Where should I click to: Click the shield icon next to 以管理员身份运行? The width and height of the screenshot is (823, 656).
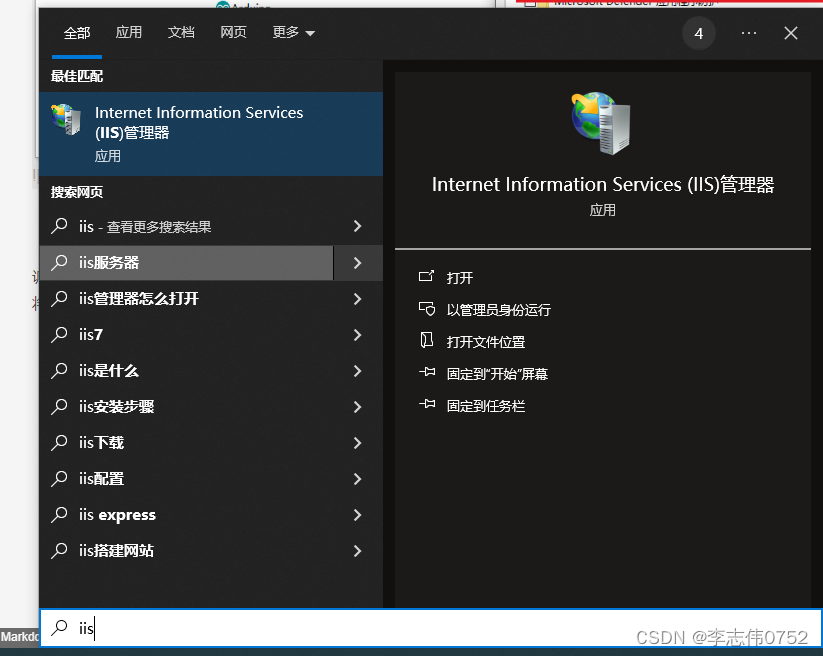pos(427,309)
